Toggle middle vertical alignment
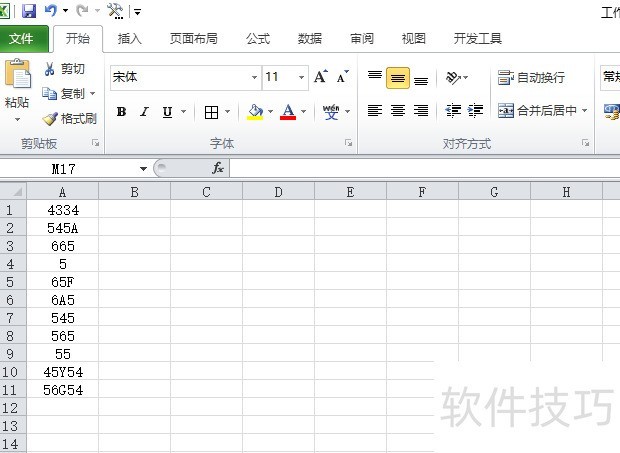 coord(398,78)
